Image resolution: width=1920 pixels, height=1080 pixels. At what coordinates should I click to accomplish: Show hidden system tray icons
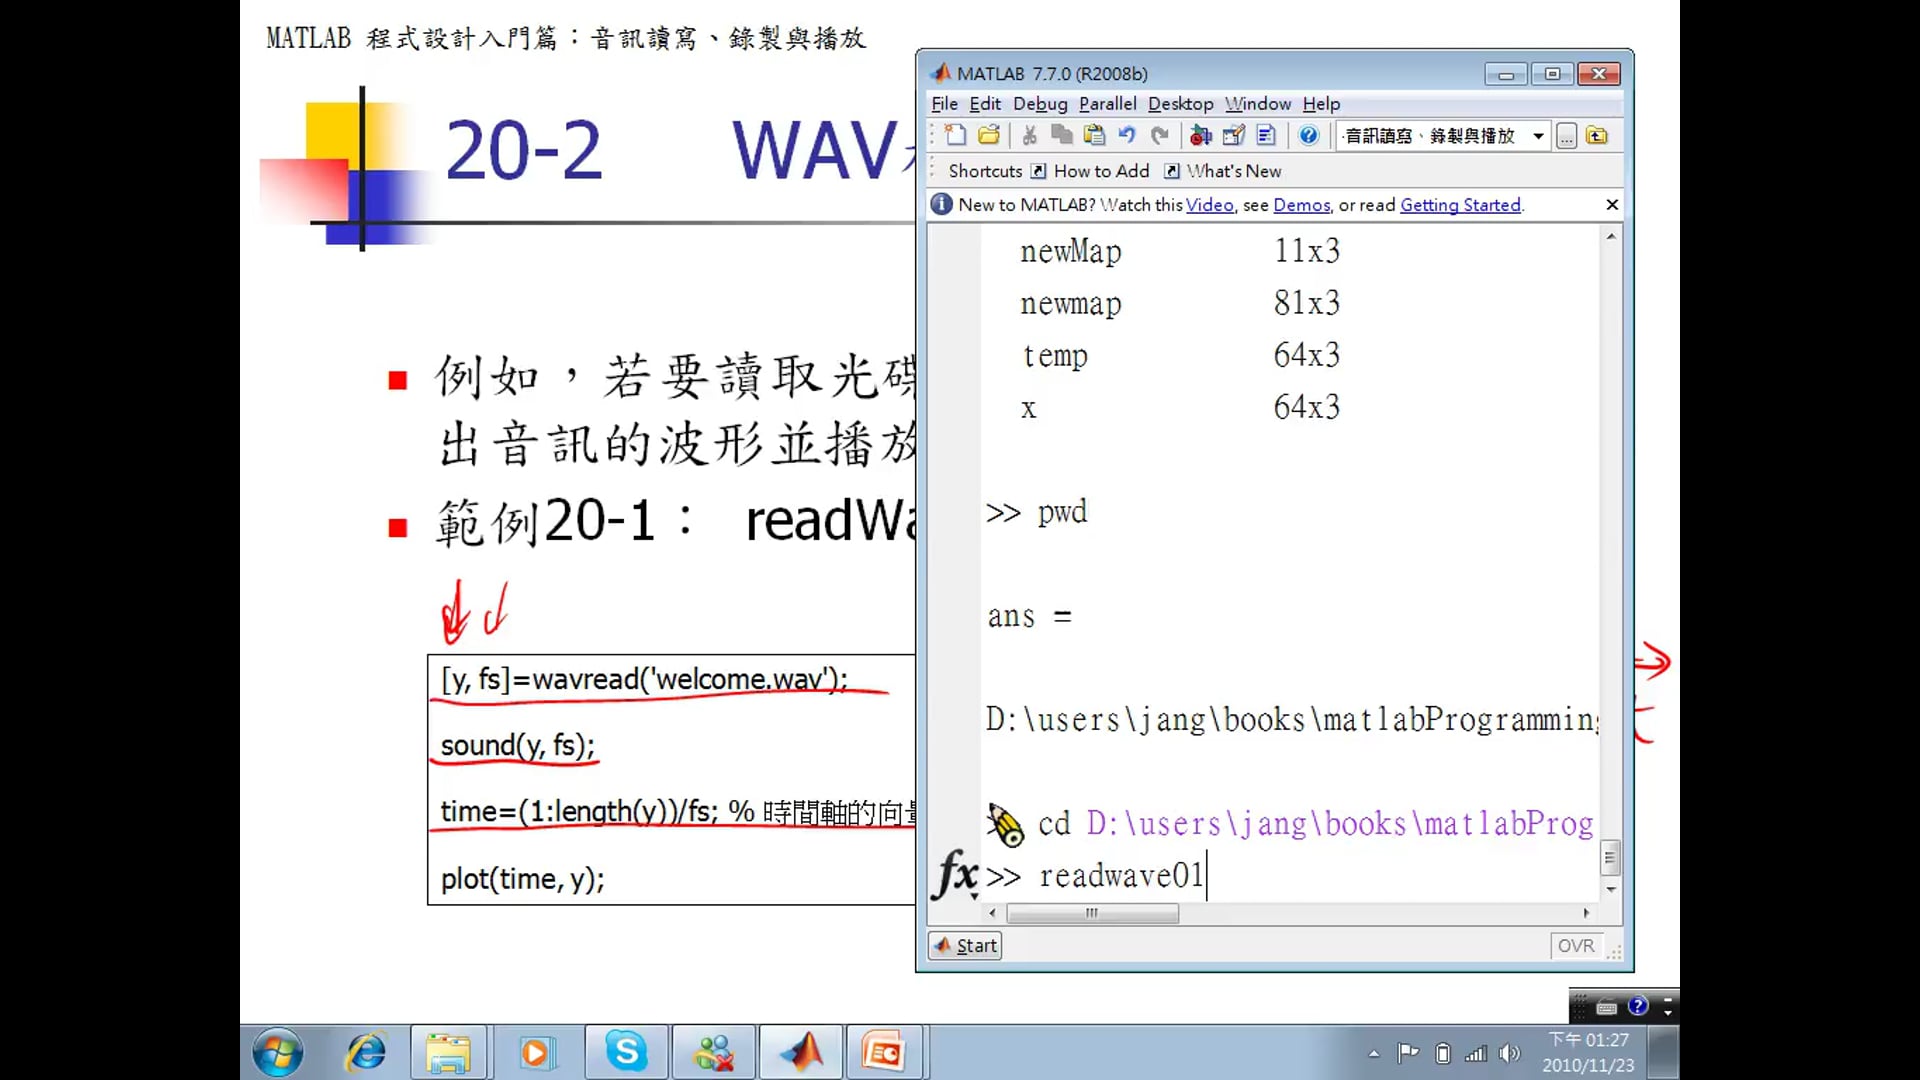point(1374,1053)
